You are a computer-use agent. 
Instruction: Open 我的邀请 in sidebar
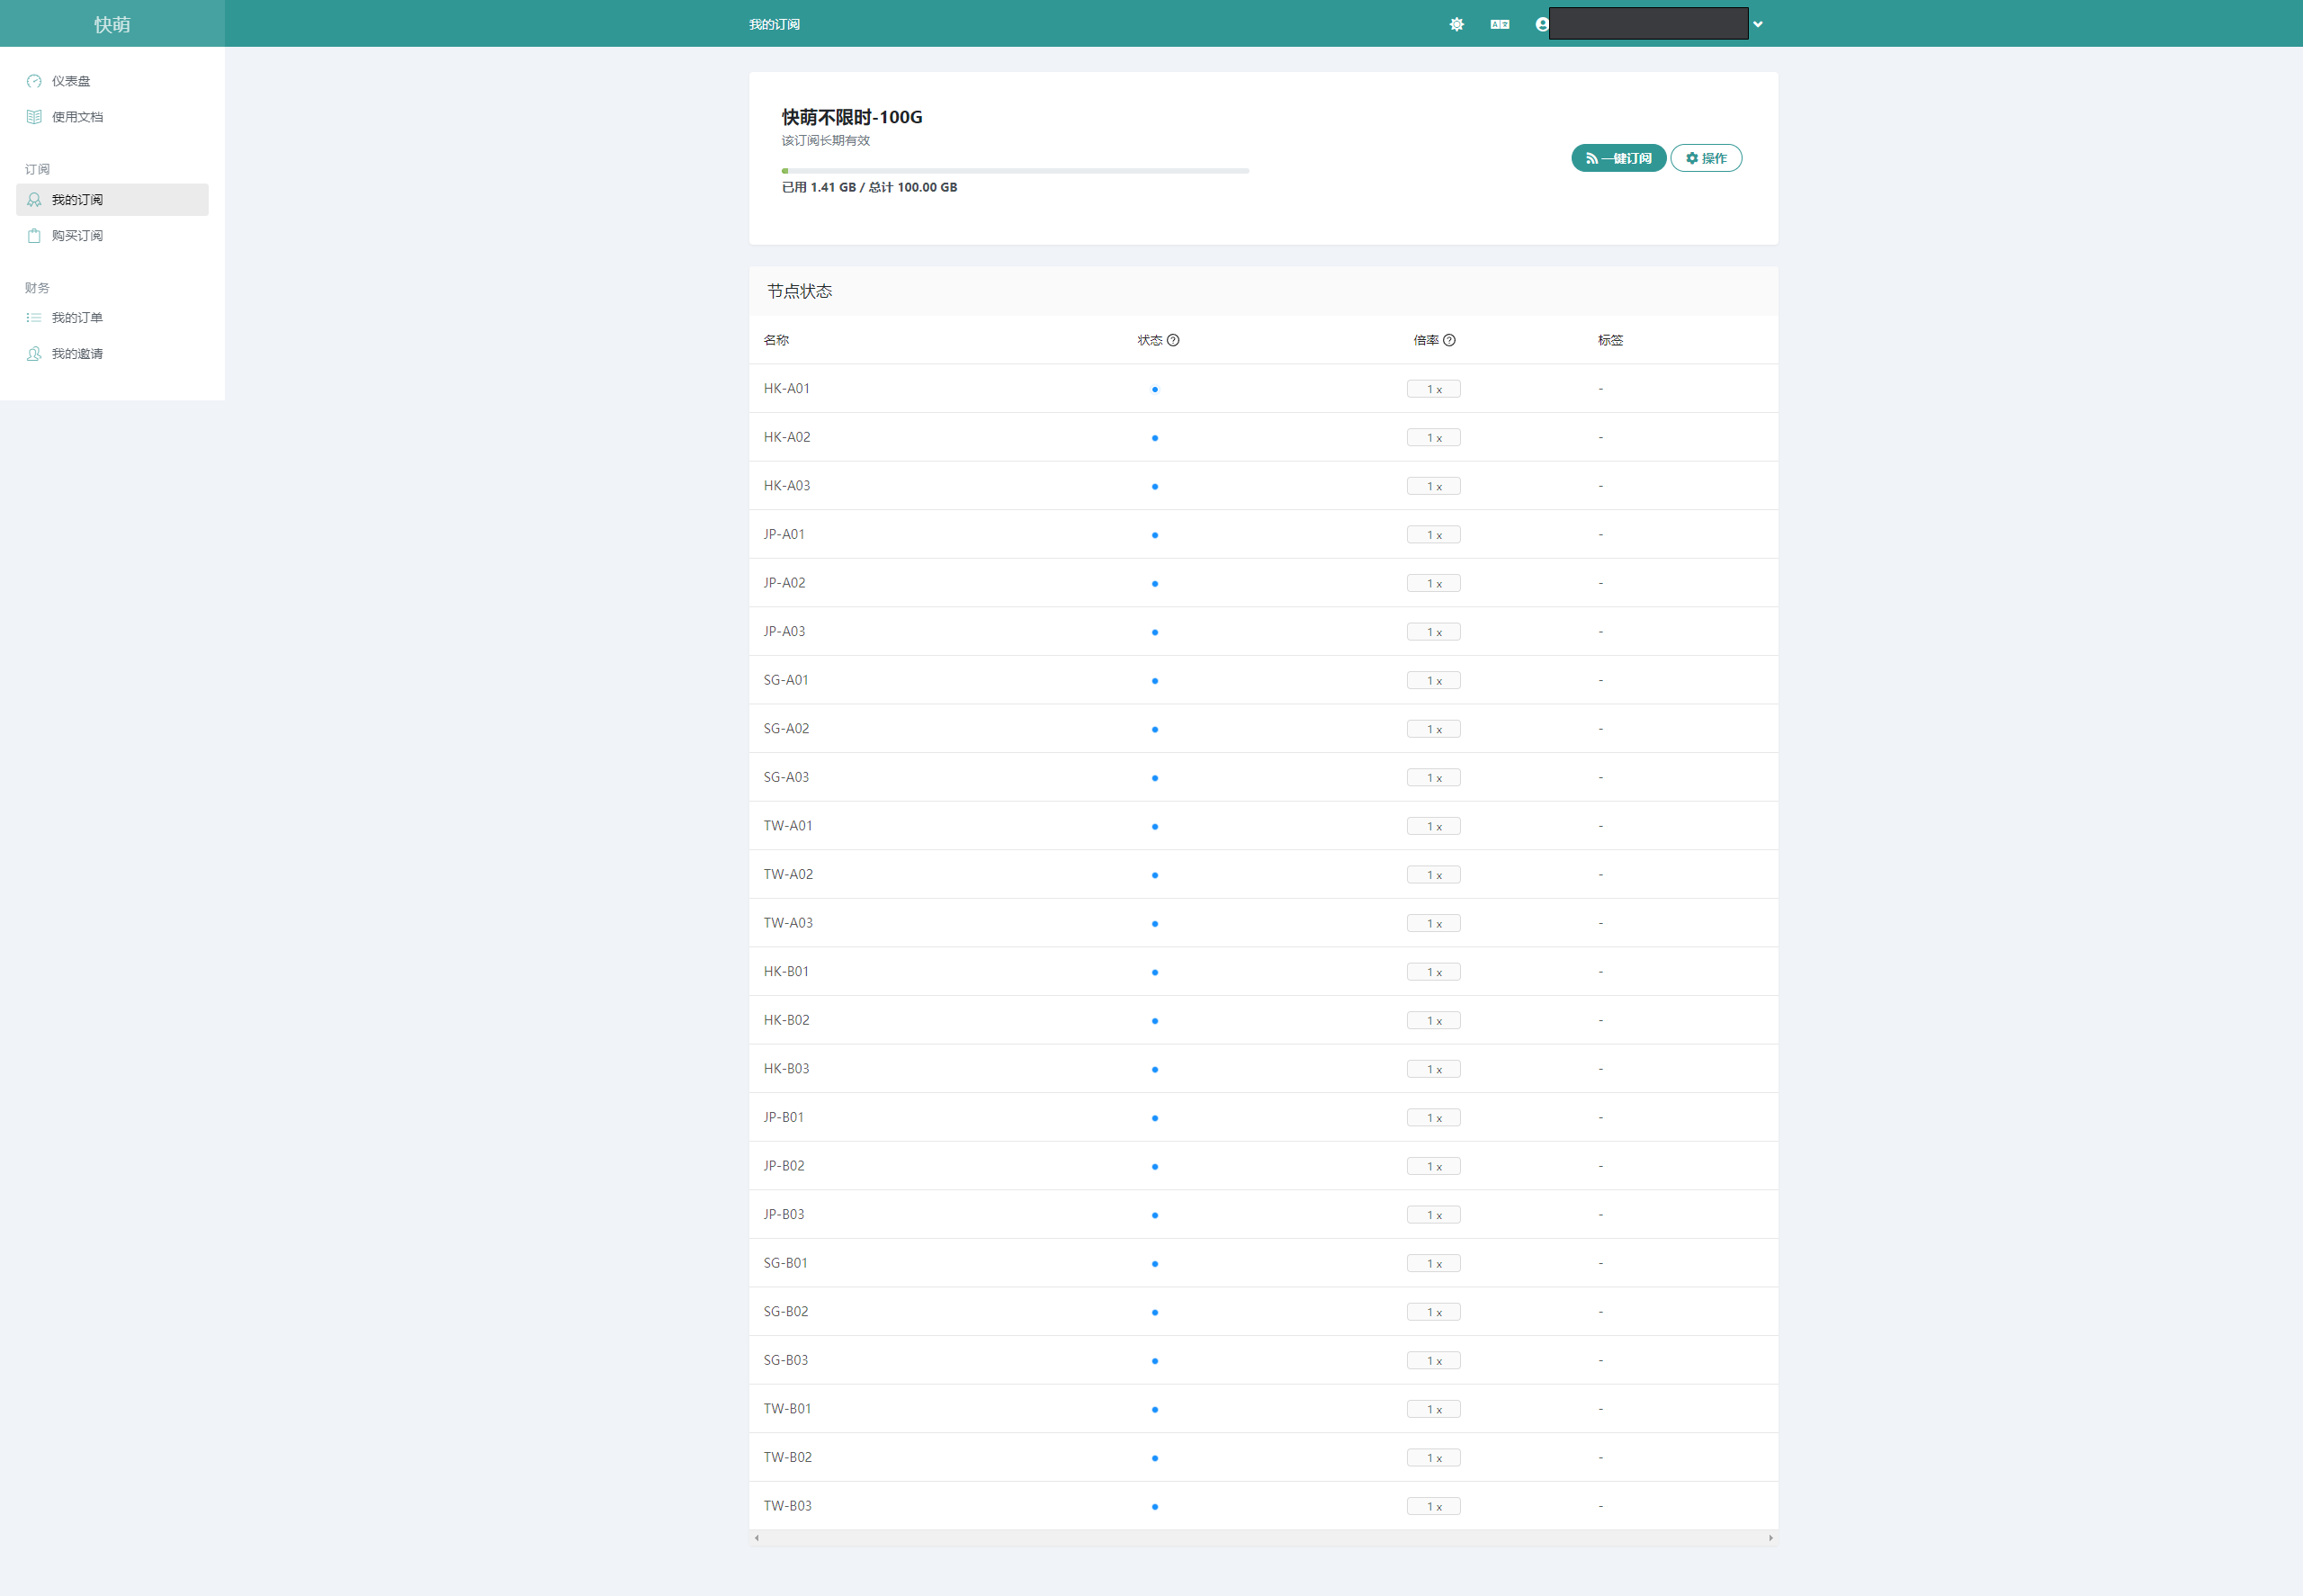[x=77, y=354]
